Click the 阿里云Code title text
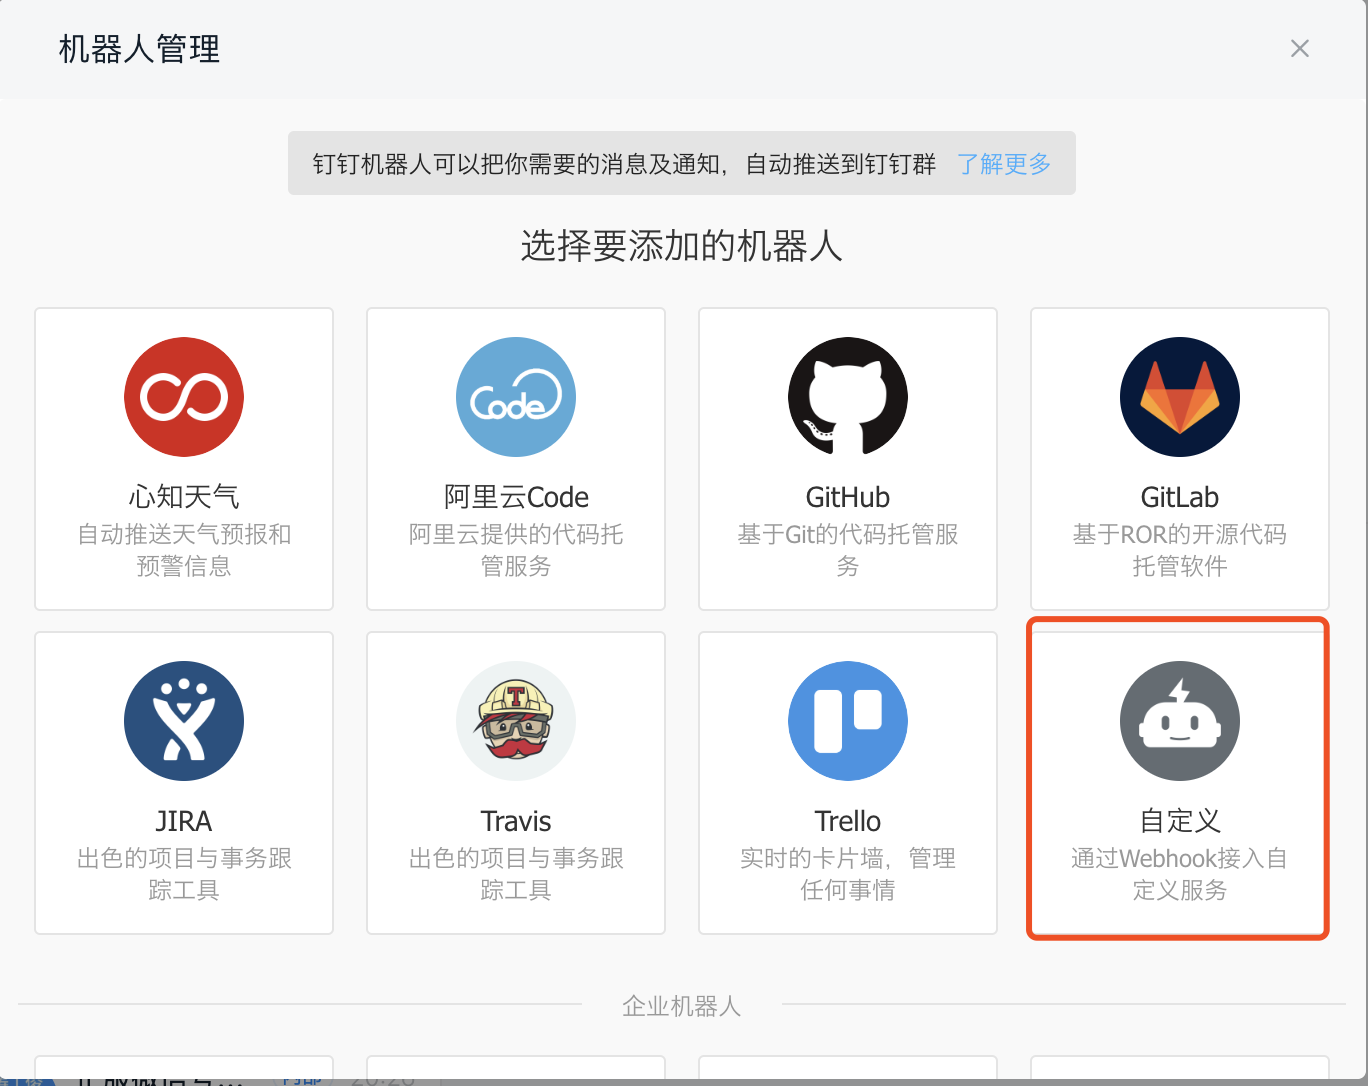This screenshot has width=1368, height=1086. click(516, 497)
